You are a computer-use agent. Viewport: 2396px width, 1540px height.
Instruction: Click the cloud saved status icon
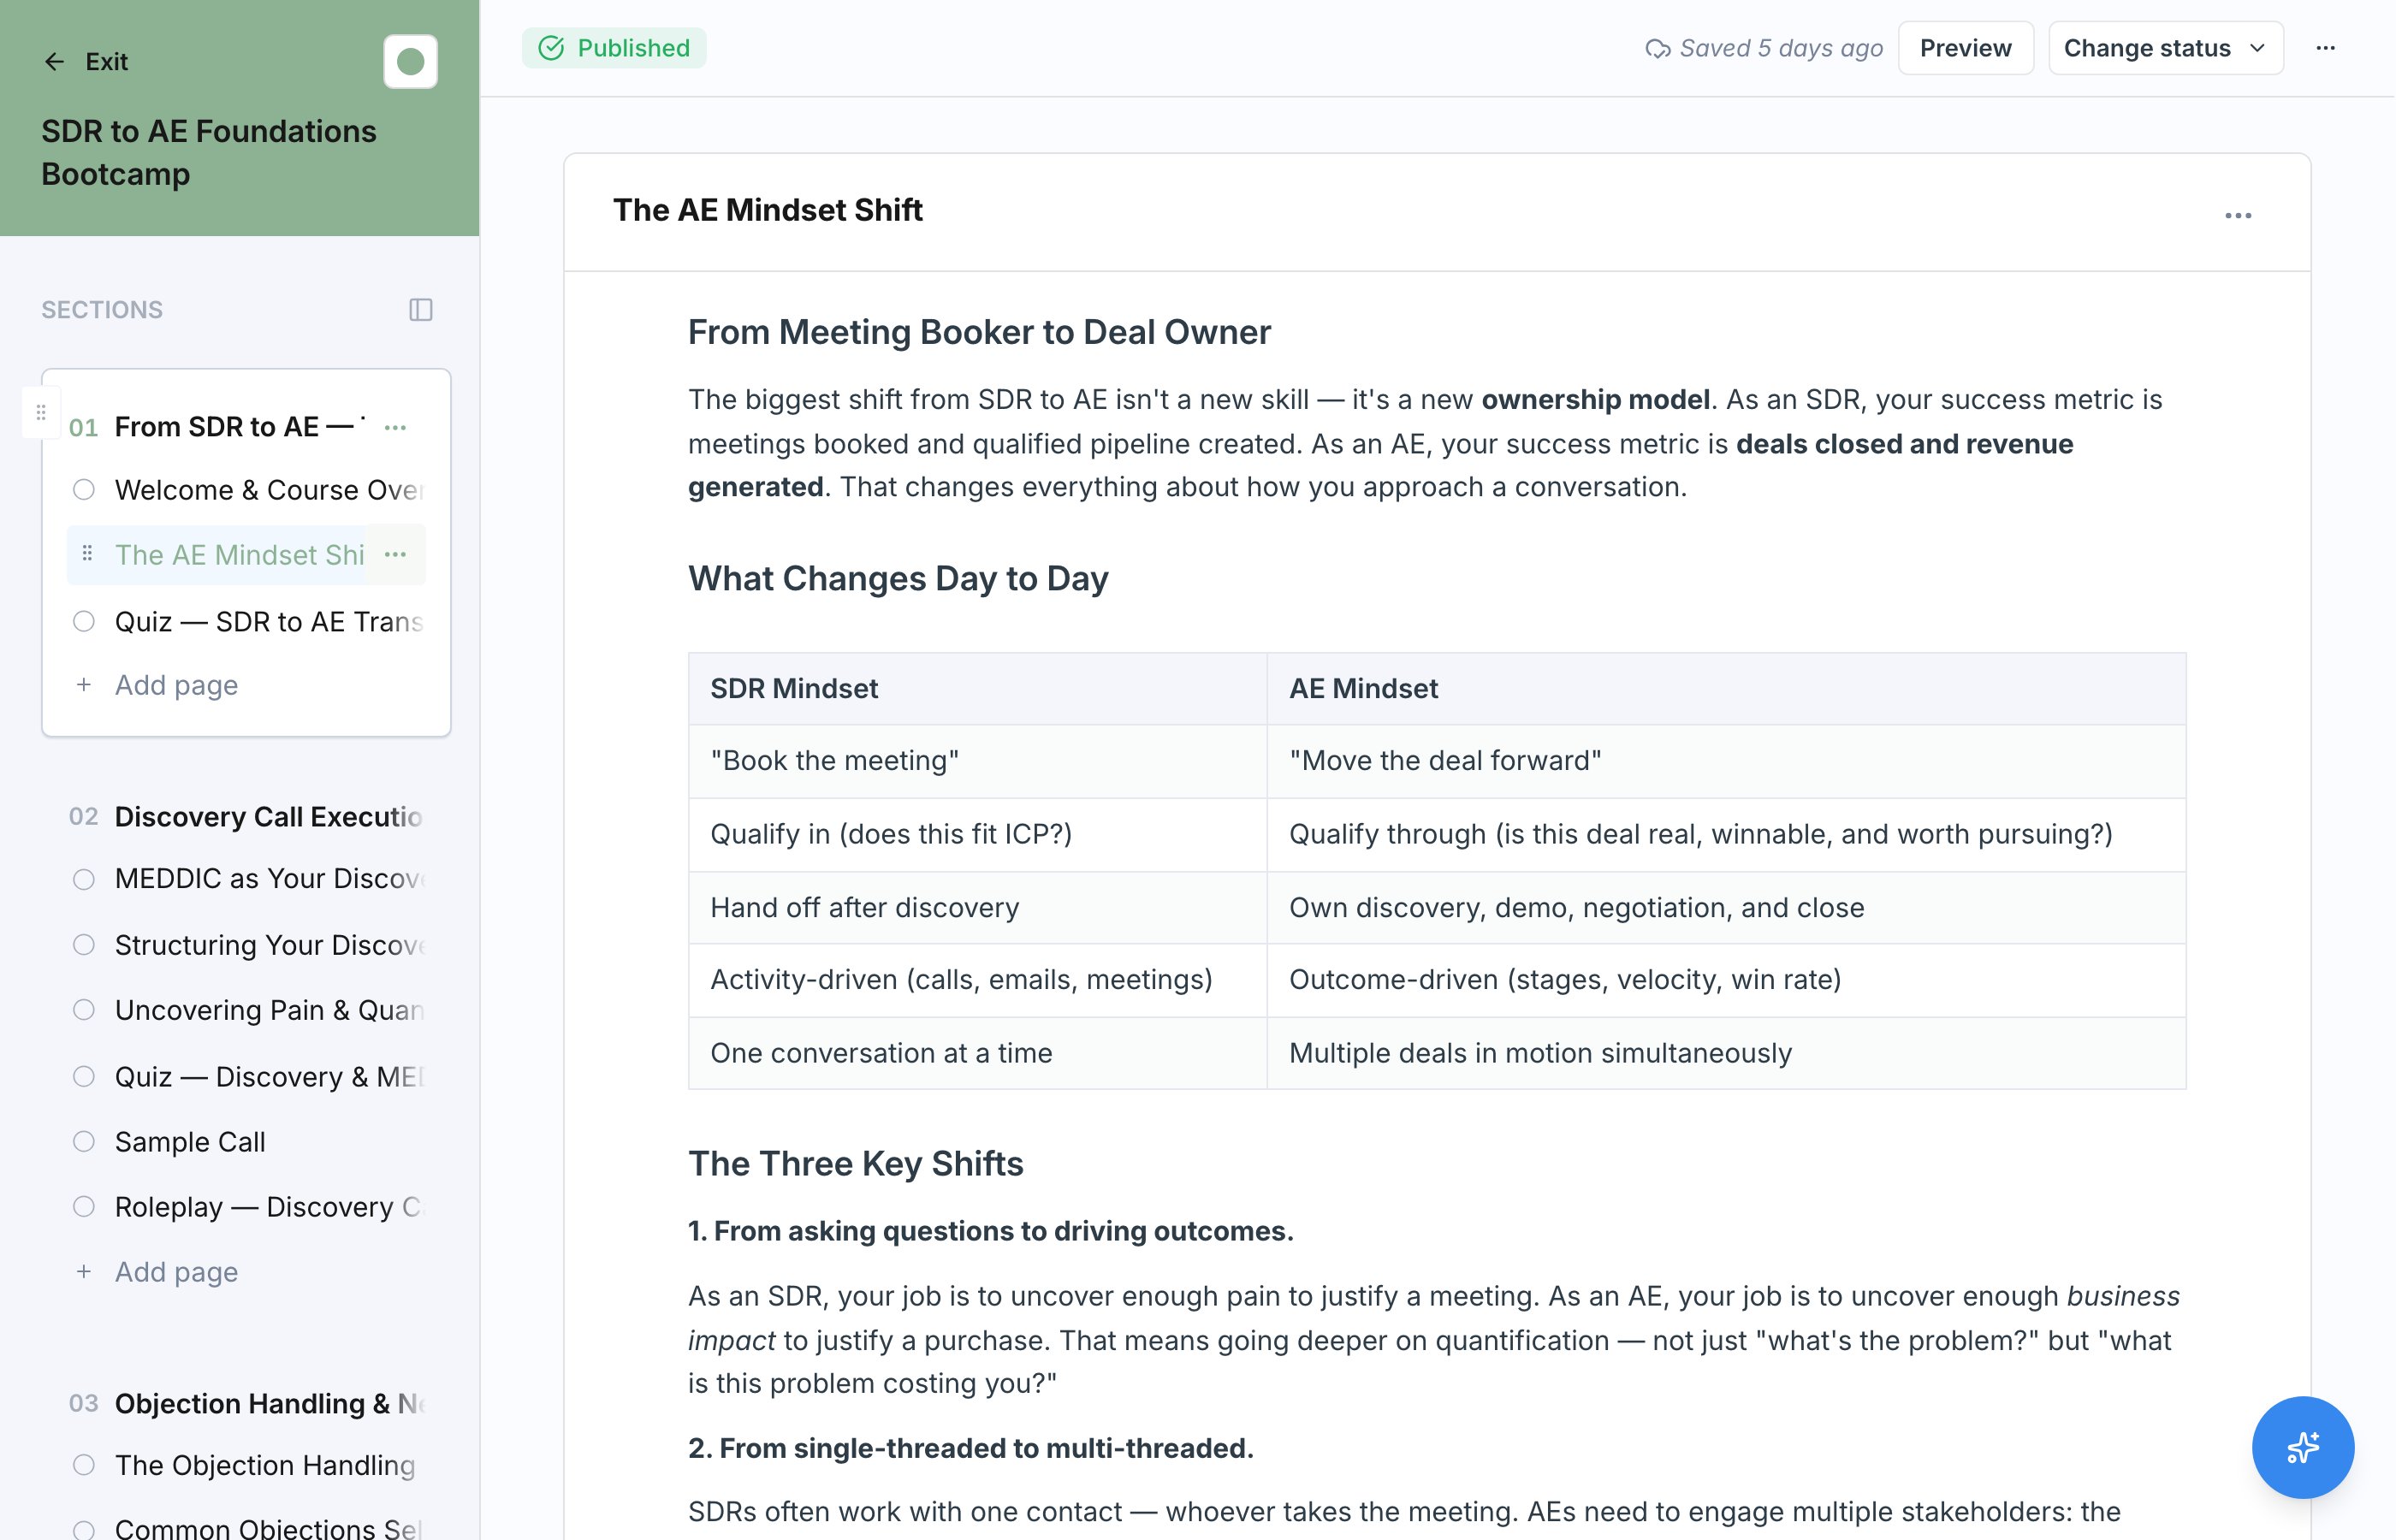click(1657, 48)
